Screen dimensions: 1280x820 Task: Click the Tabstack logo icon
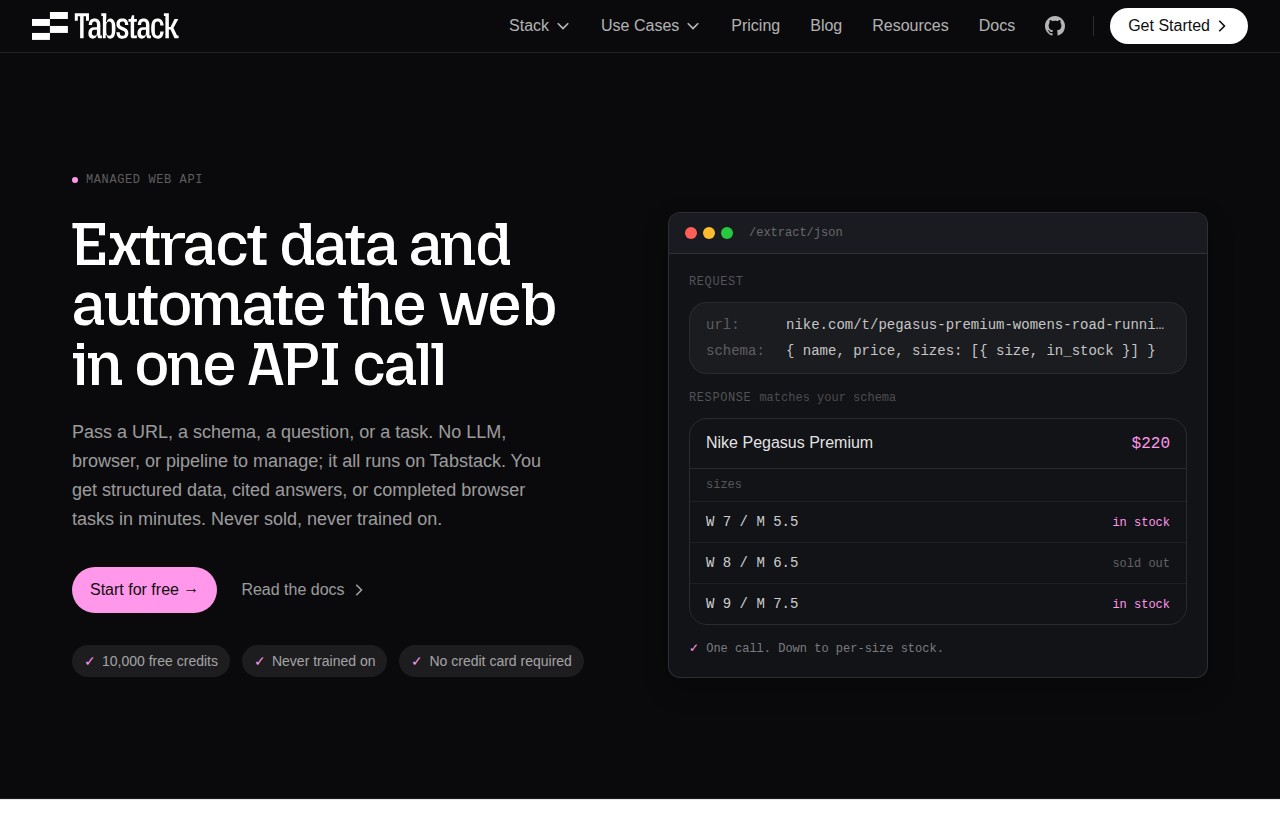[x=50, y=26]
